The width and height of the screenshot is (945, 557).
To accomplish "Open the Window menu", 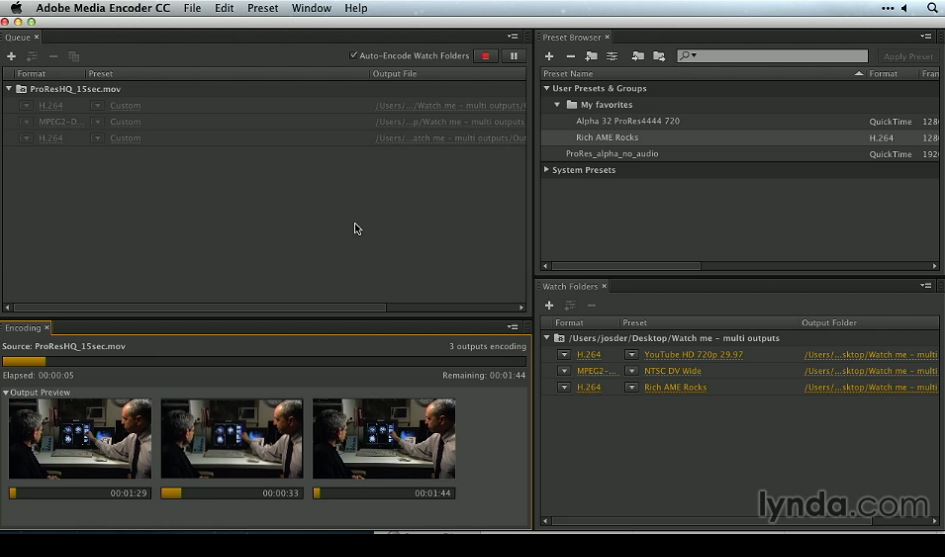I will [x=311, y=8].
